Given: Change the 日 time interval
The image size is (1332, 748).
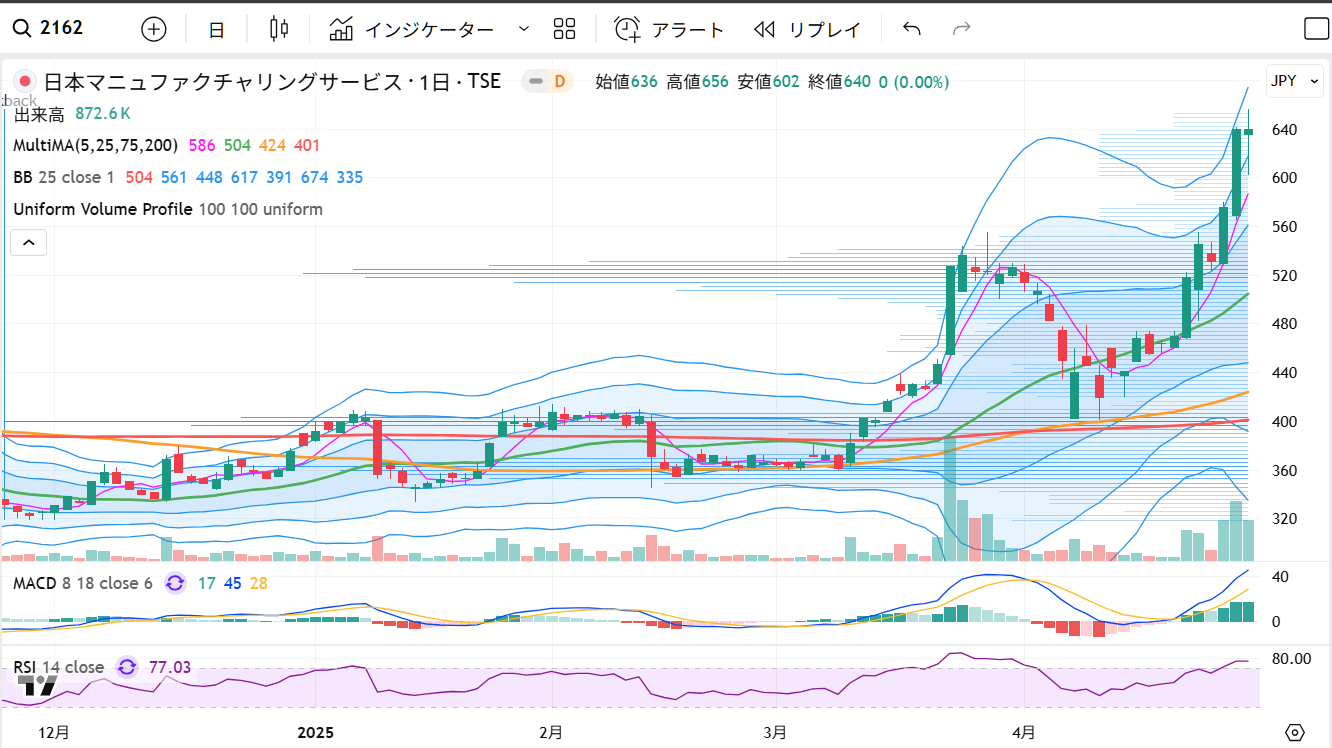Looking at the screenshot, I should tap(216, 29).
